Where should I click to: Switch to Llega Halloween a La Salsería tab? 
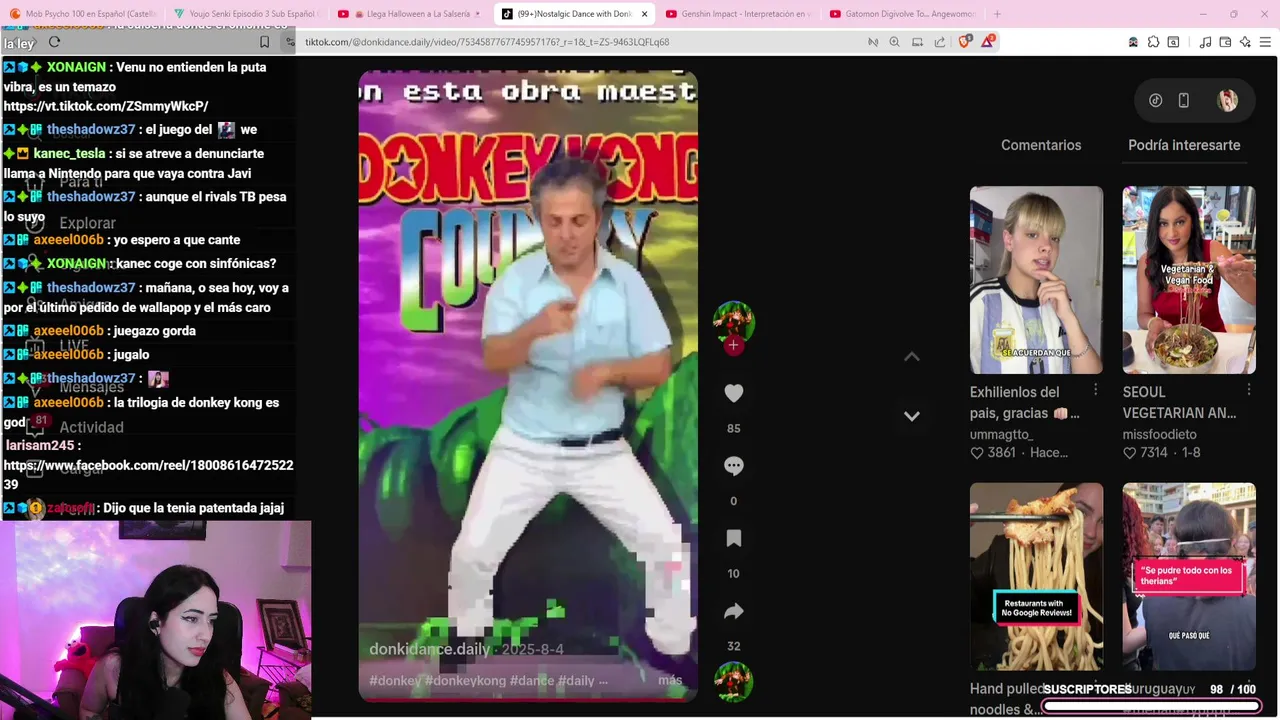point(410,14)
